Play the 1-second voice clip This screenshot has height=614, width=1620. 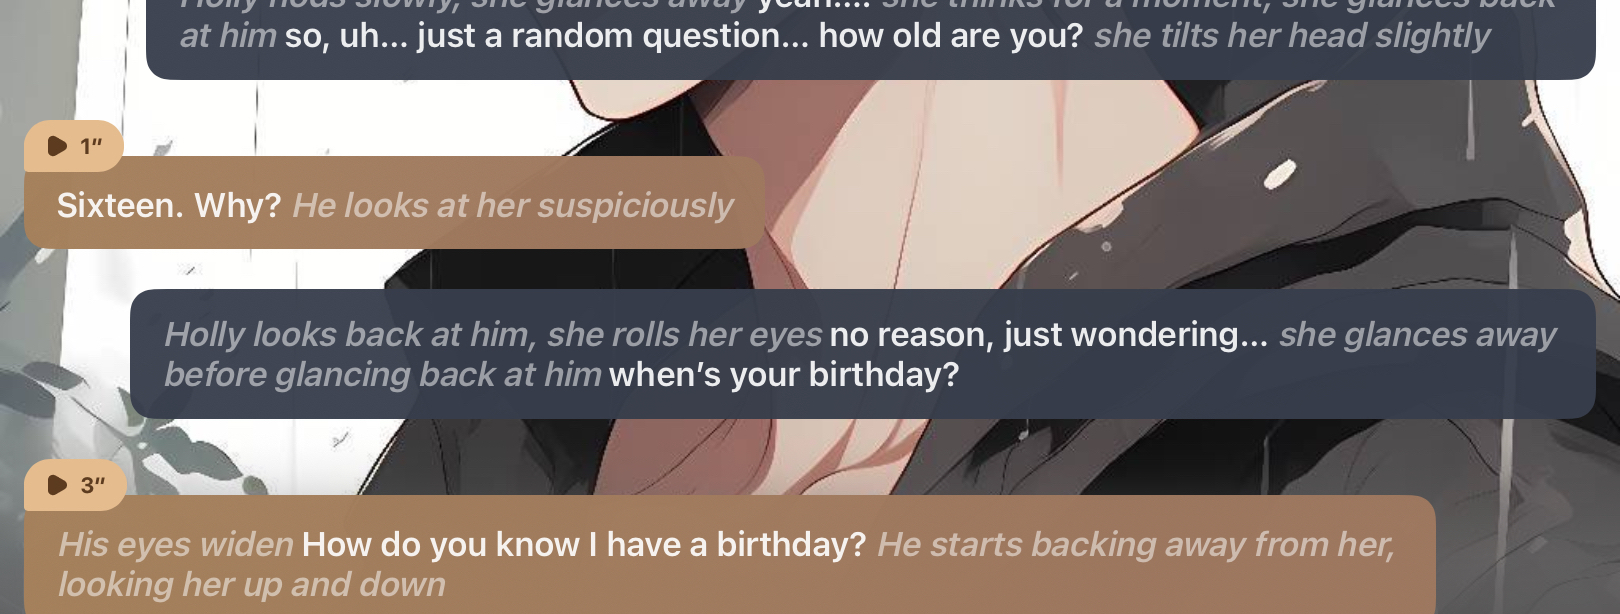coord(57,146)
